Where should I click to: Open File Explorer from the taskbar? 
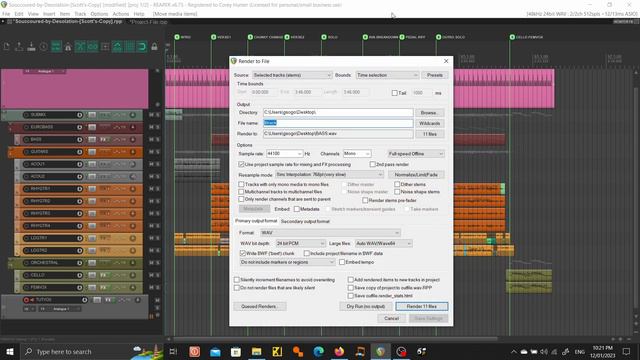[x=256, y=351]
